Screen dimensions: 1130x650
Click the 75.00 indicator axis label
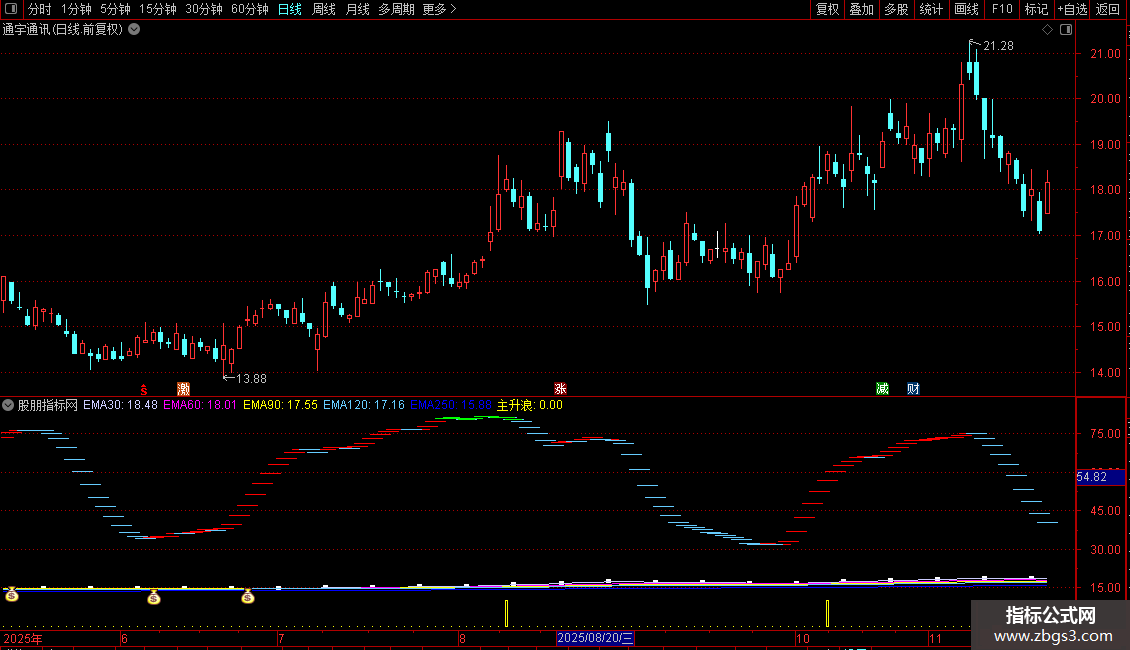click(x=1105, y=434)
